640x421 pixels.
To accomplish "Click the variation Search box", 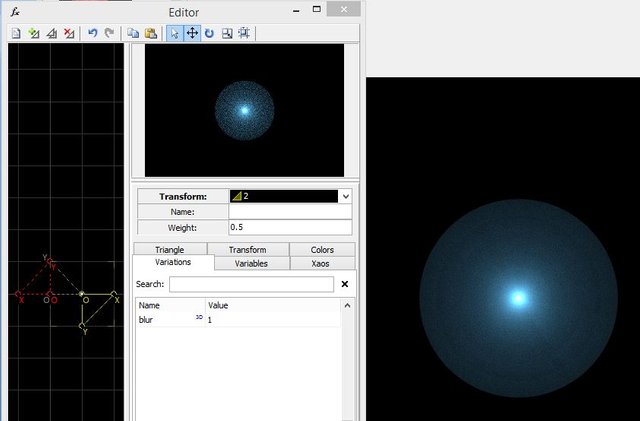I will (x=251, y=284).
